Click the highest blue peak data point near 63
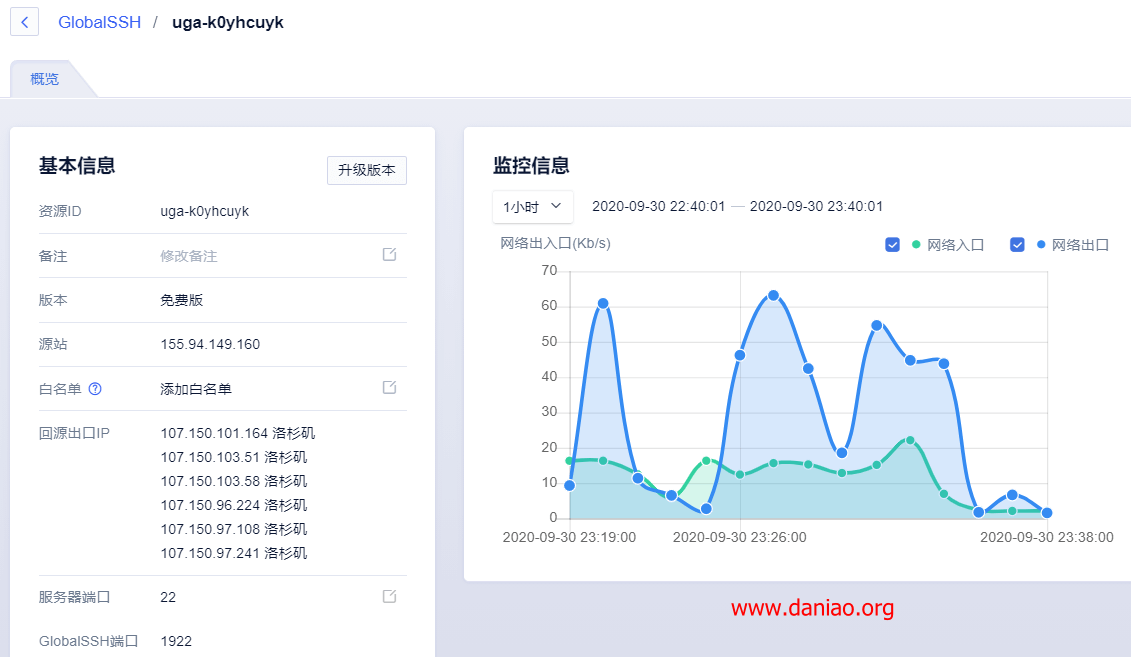 [x=773, y=296]
